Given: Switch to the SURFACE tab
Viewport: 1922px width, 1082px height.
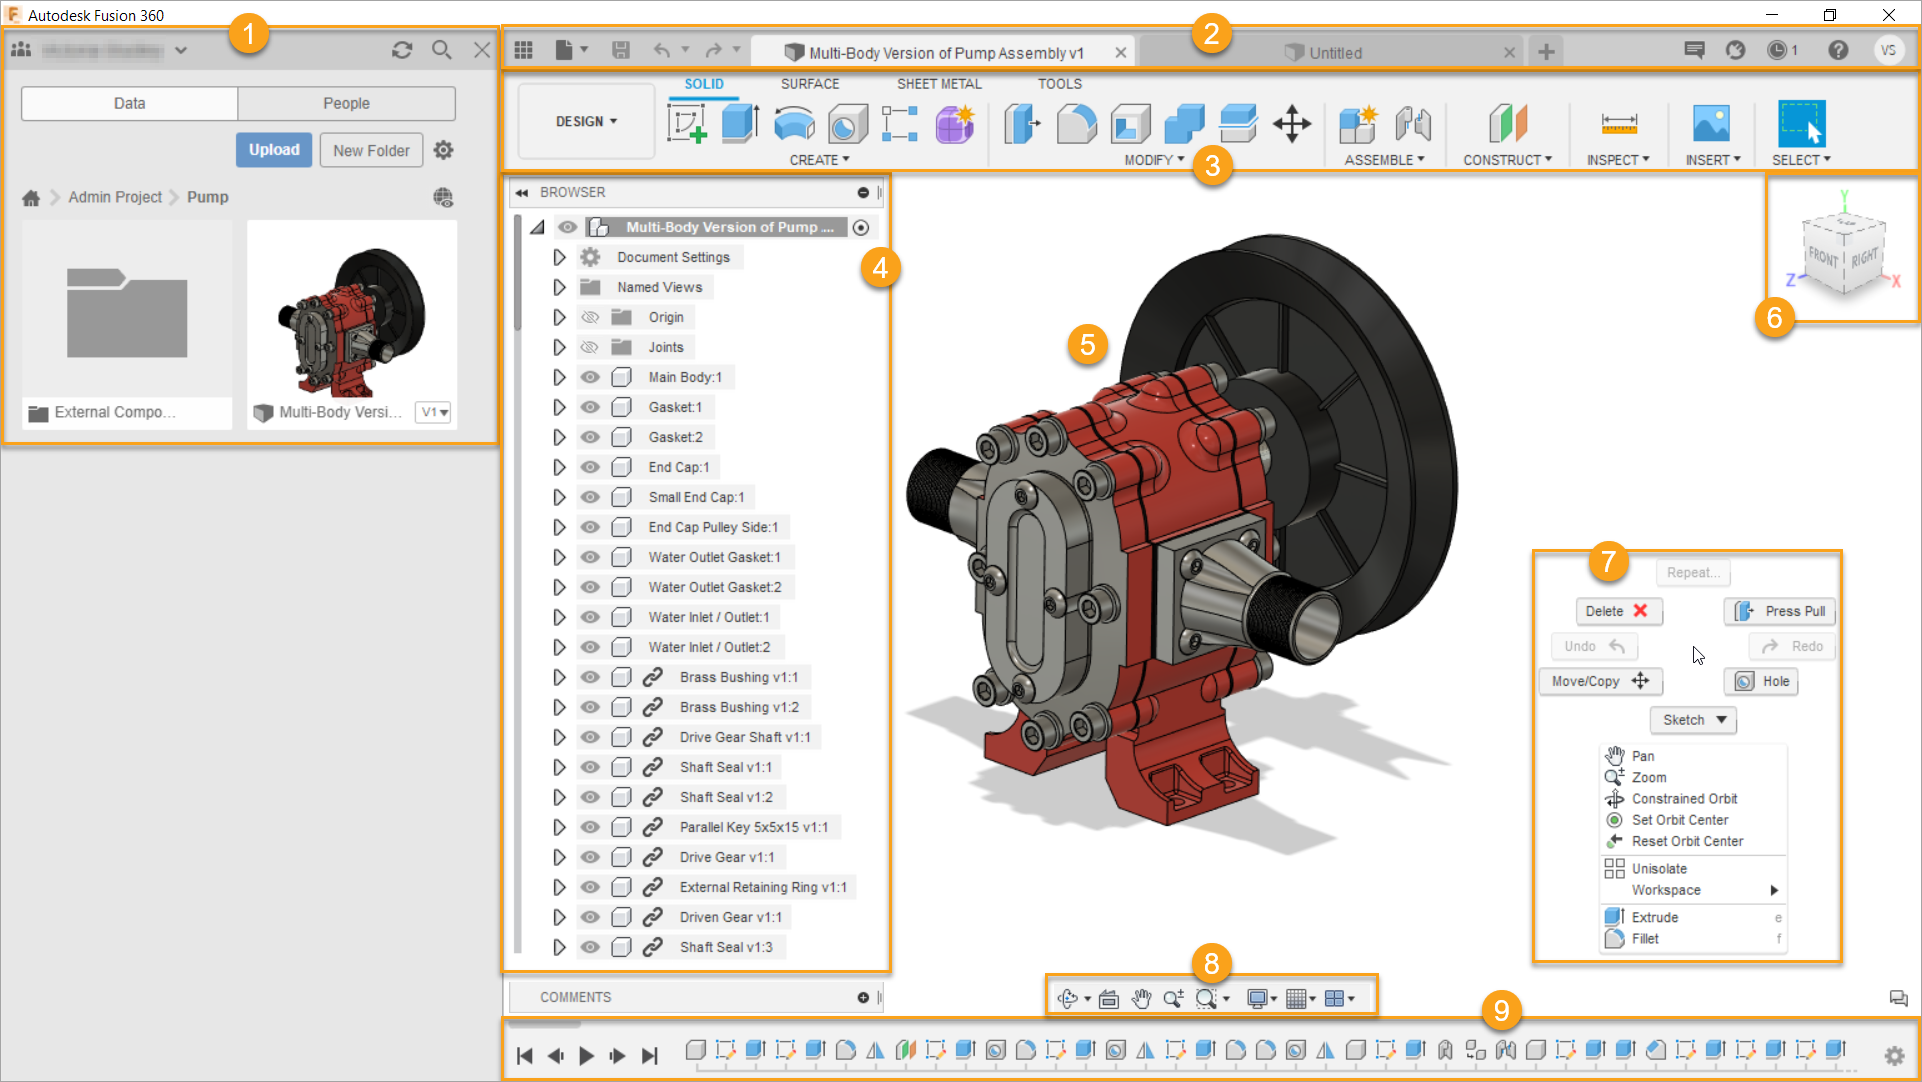Looking at the screenshot, I should [809, 83].
